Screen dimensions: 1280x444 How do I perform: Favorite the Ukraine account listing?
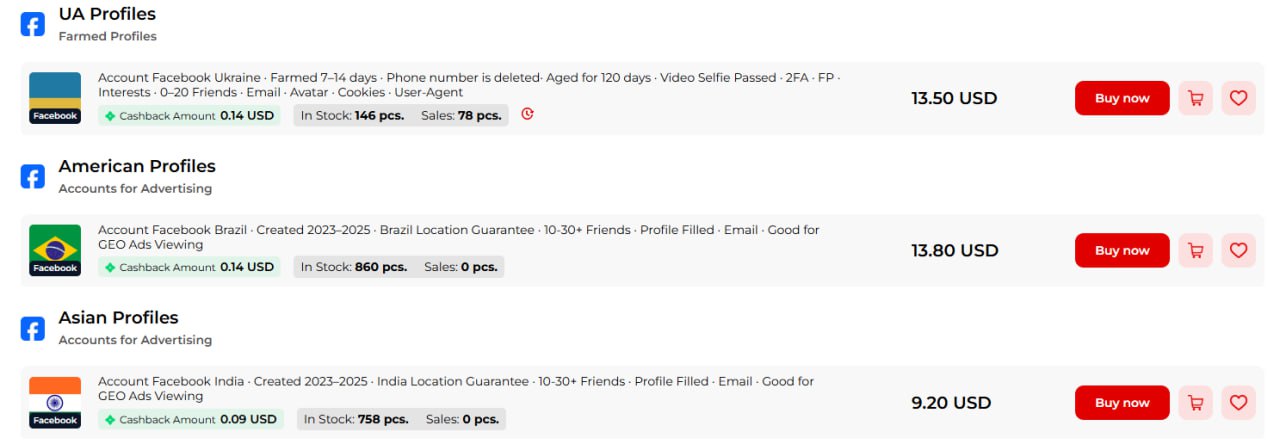[1238, 98]
